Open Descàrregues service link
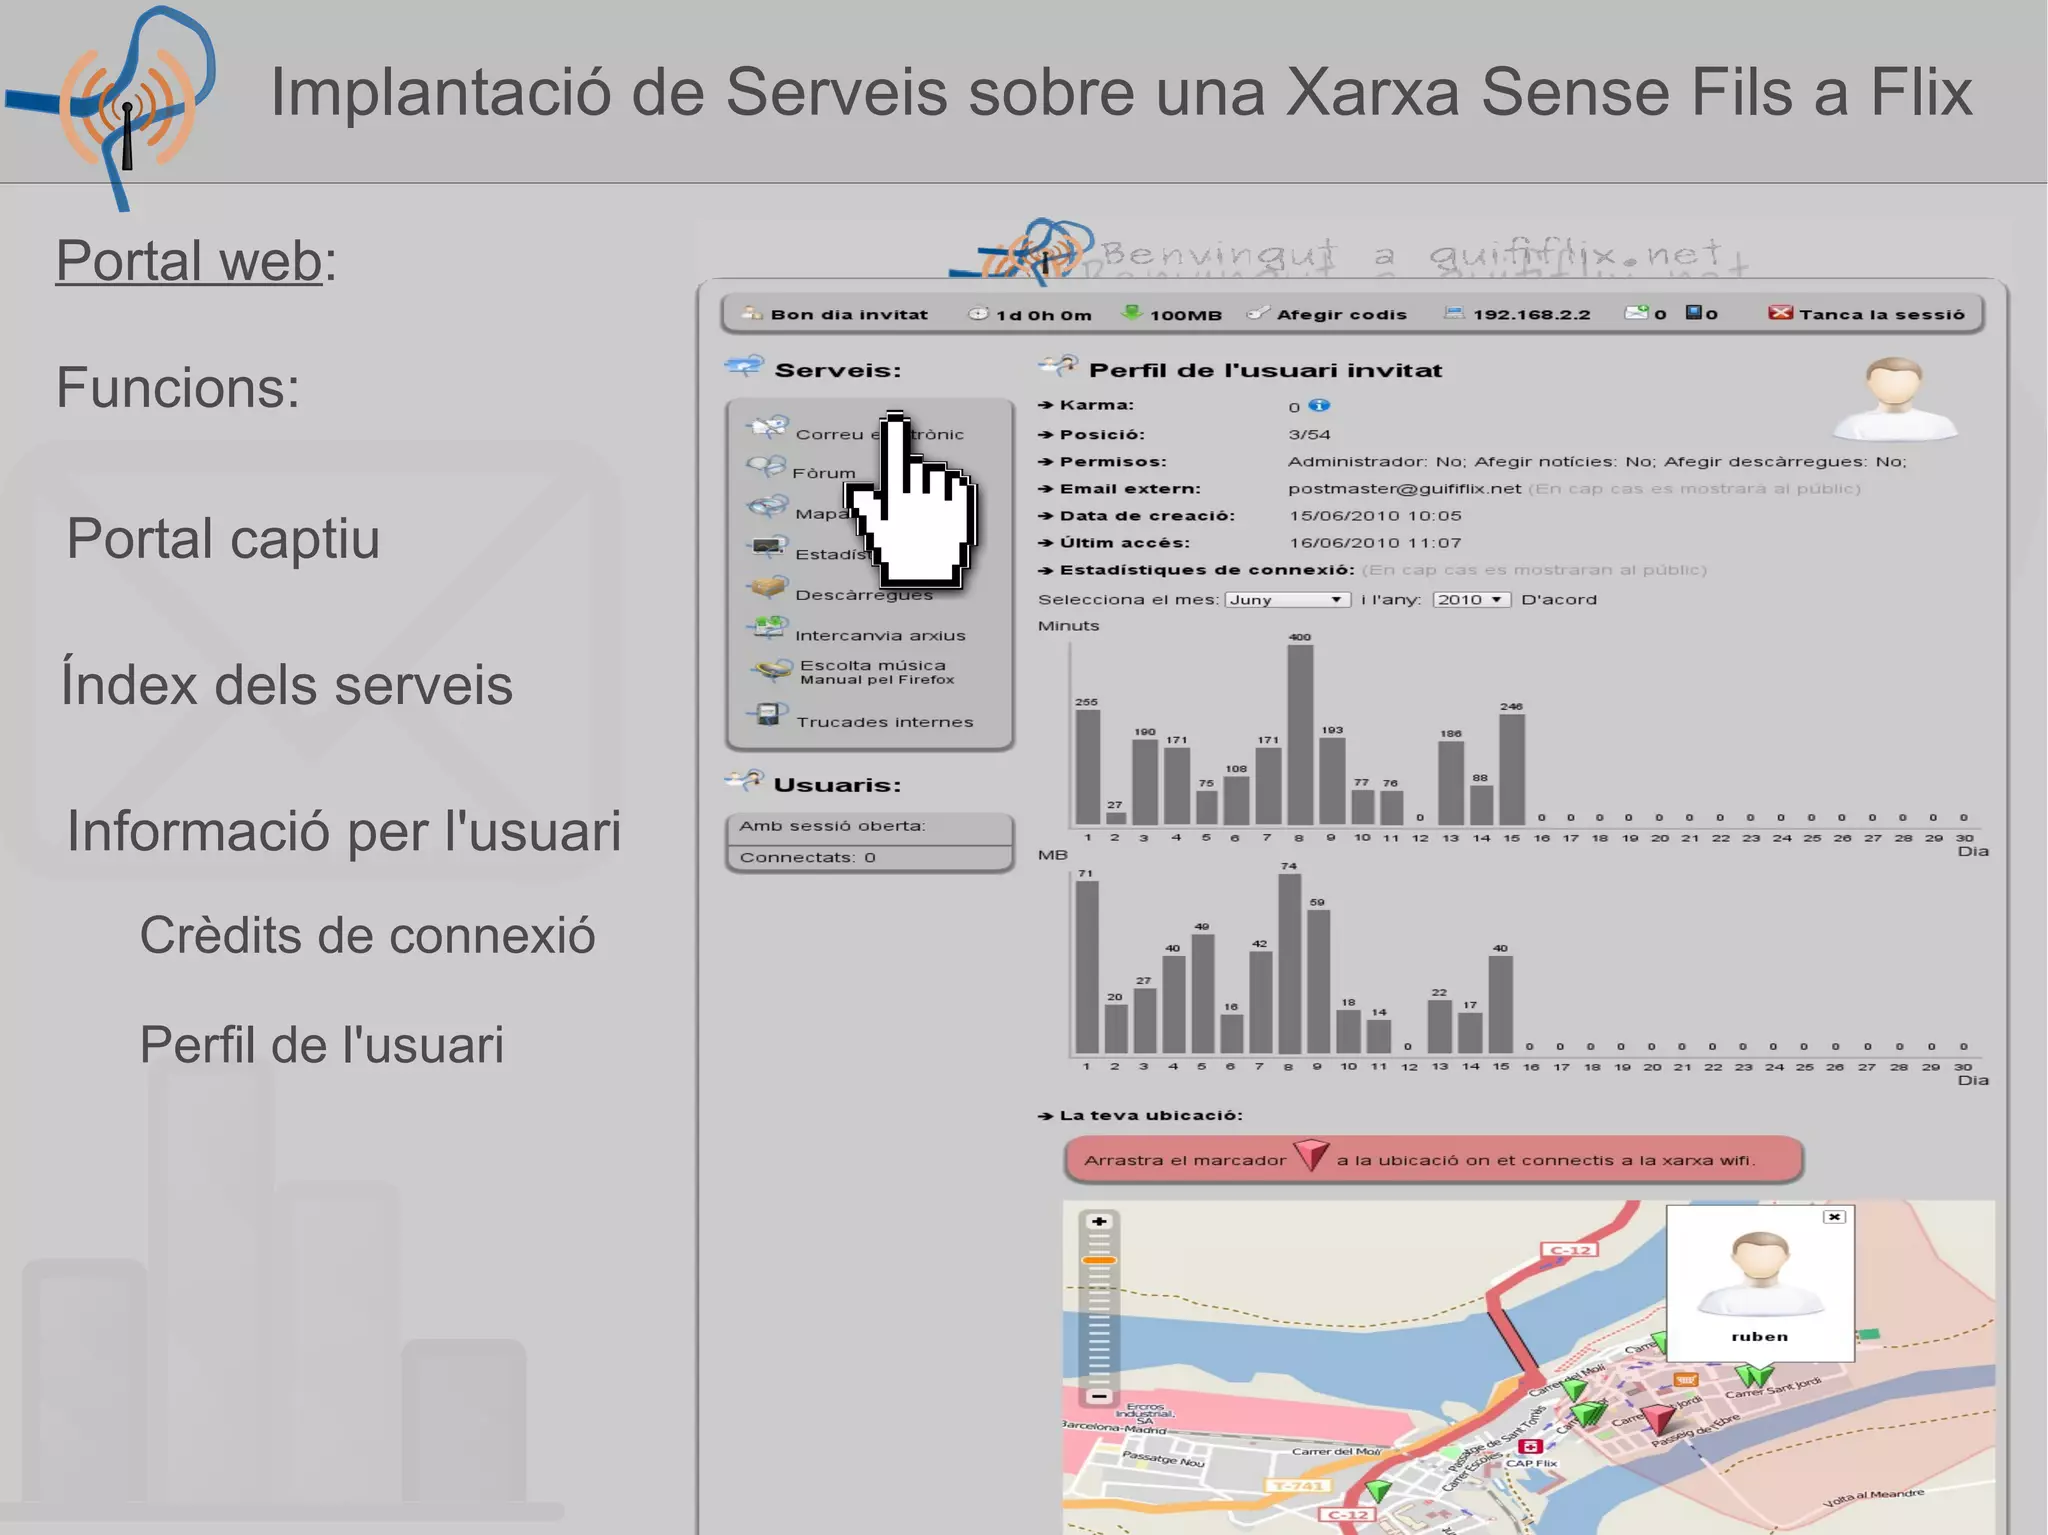 tap(864, 595)
